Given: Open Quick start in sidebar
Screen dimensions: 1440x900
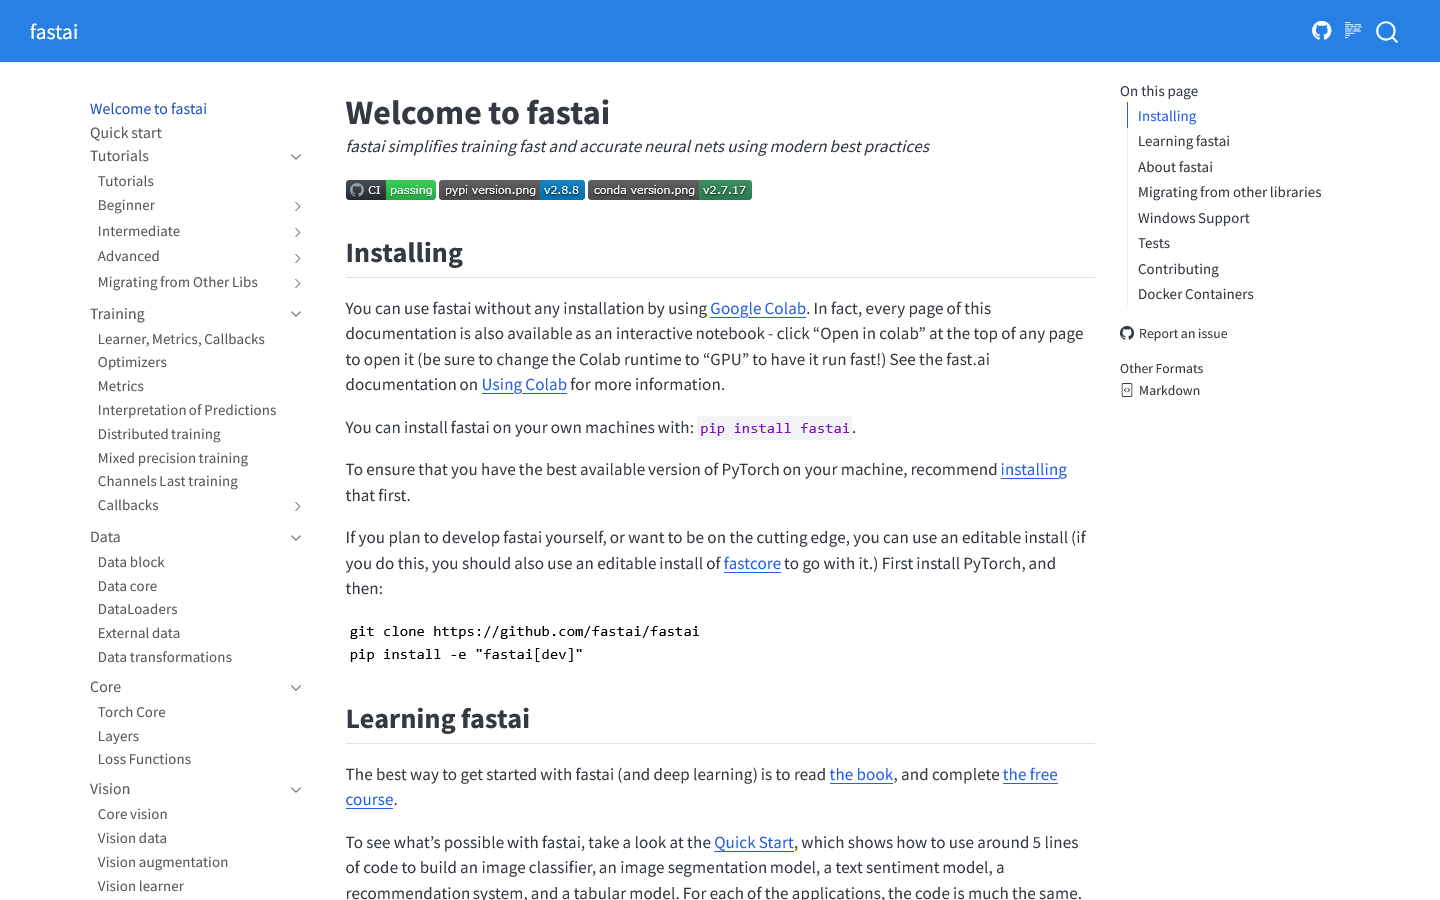Looking at the screenshot, I should (x=126, y=133).
